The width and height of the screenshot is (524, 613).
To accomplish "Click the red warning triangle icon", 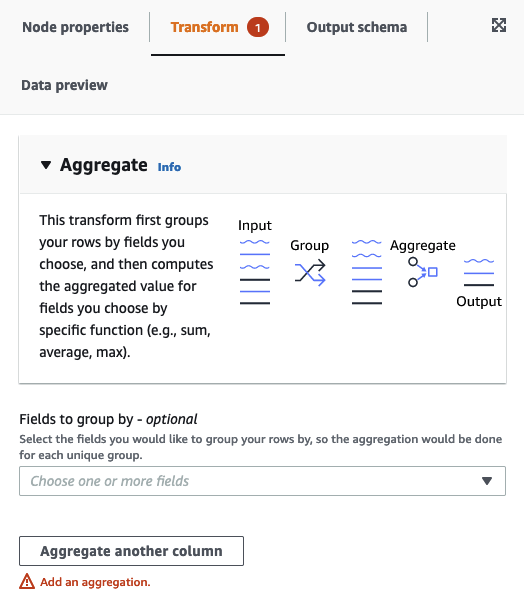I will [27, 581].
